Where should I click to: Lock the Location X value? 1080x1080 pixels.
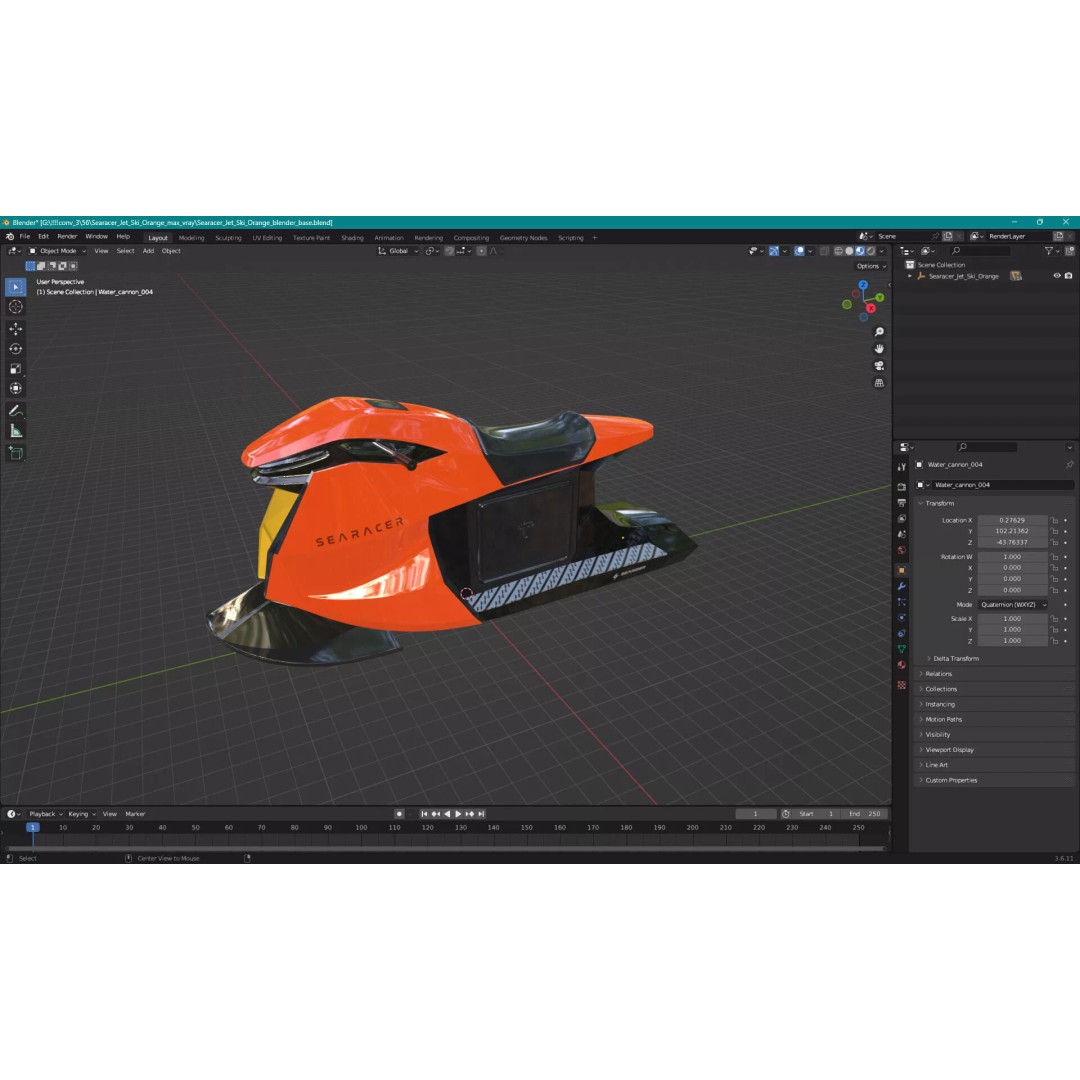click(x=1054, y=521)
